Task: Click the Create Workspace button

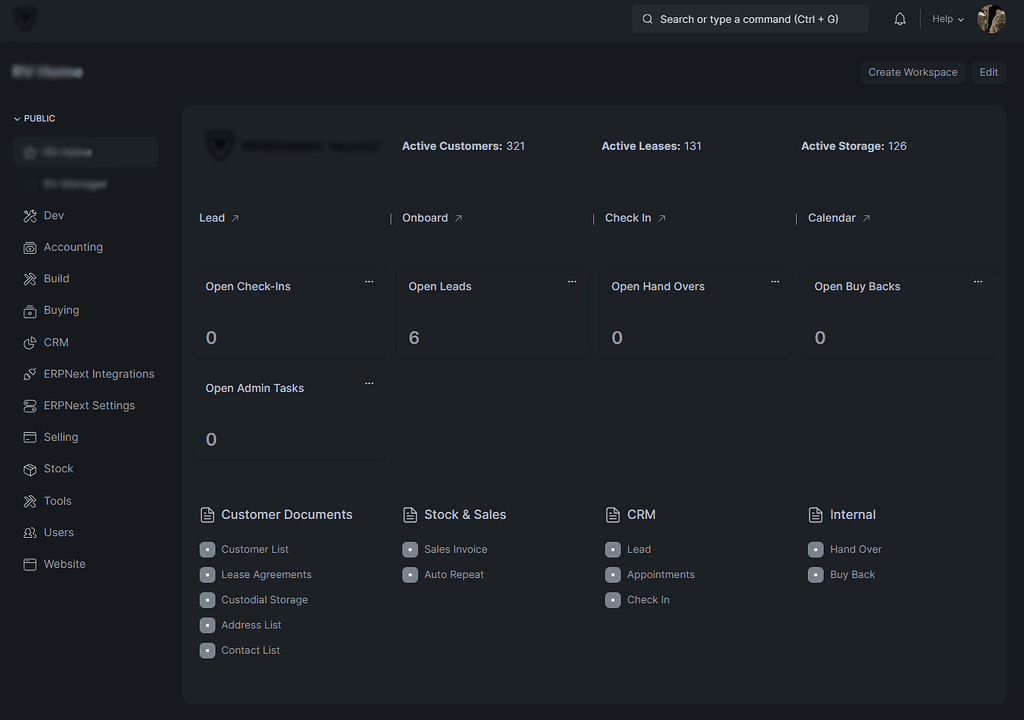Action: [x=912, y=72]
